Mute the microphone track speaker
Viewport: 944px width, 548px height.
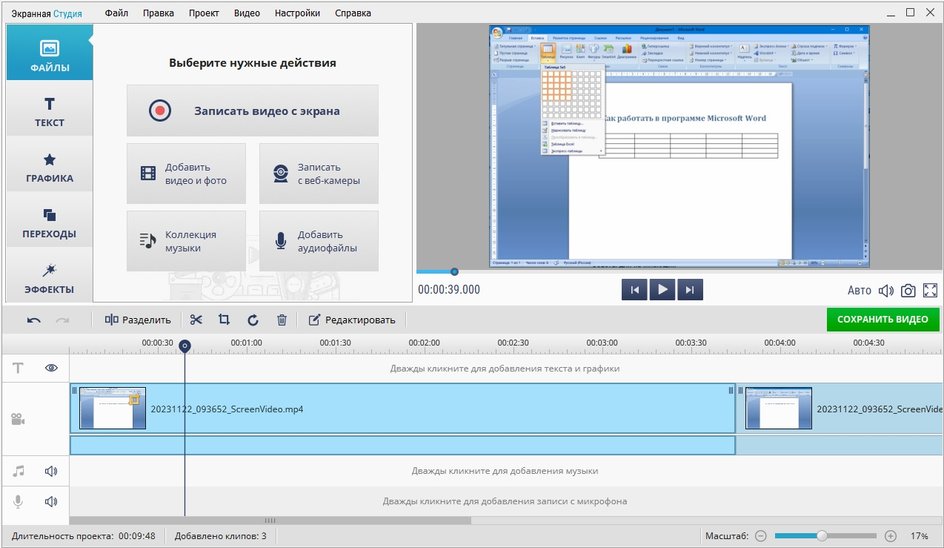tap(51, 501)
